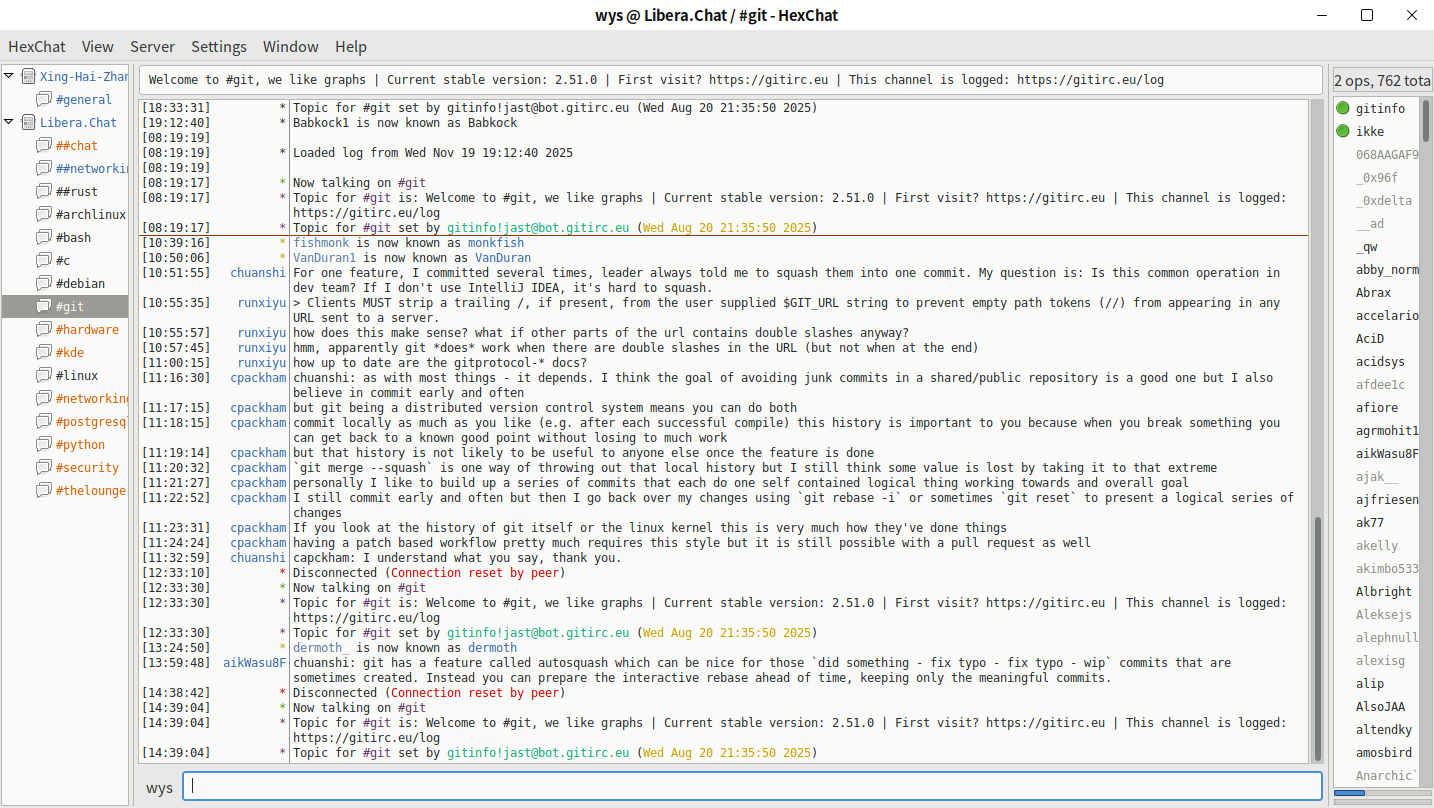
Task: Click the channel icon next to #bash
Action: coord(44,237)
